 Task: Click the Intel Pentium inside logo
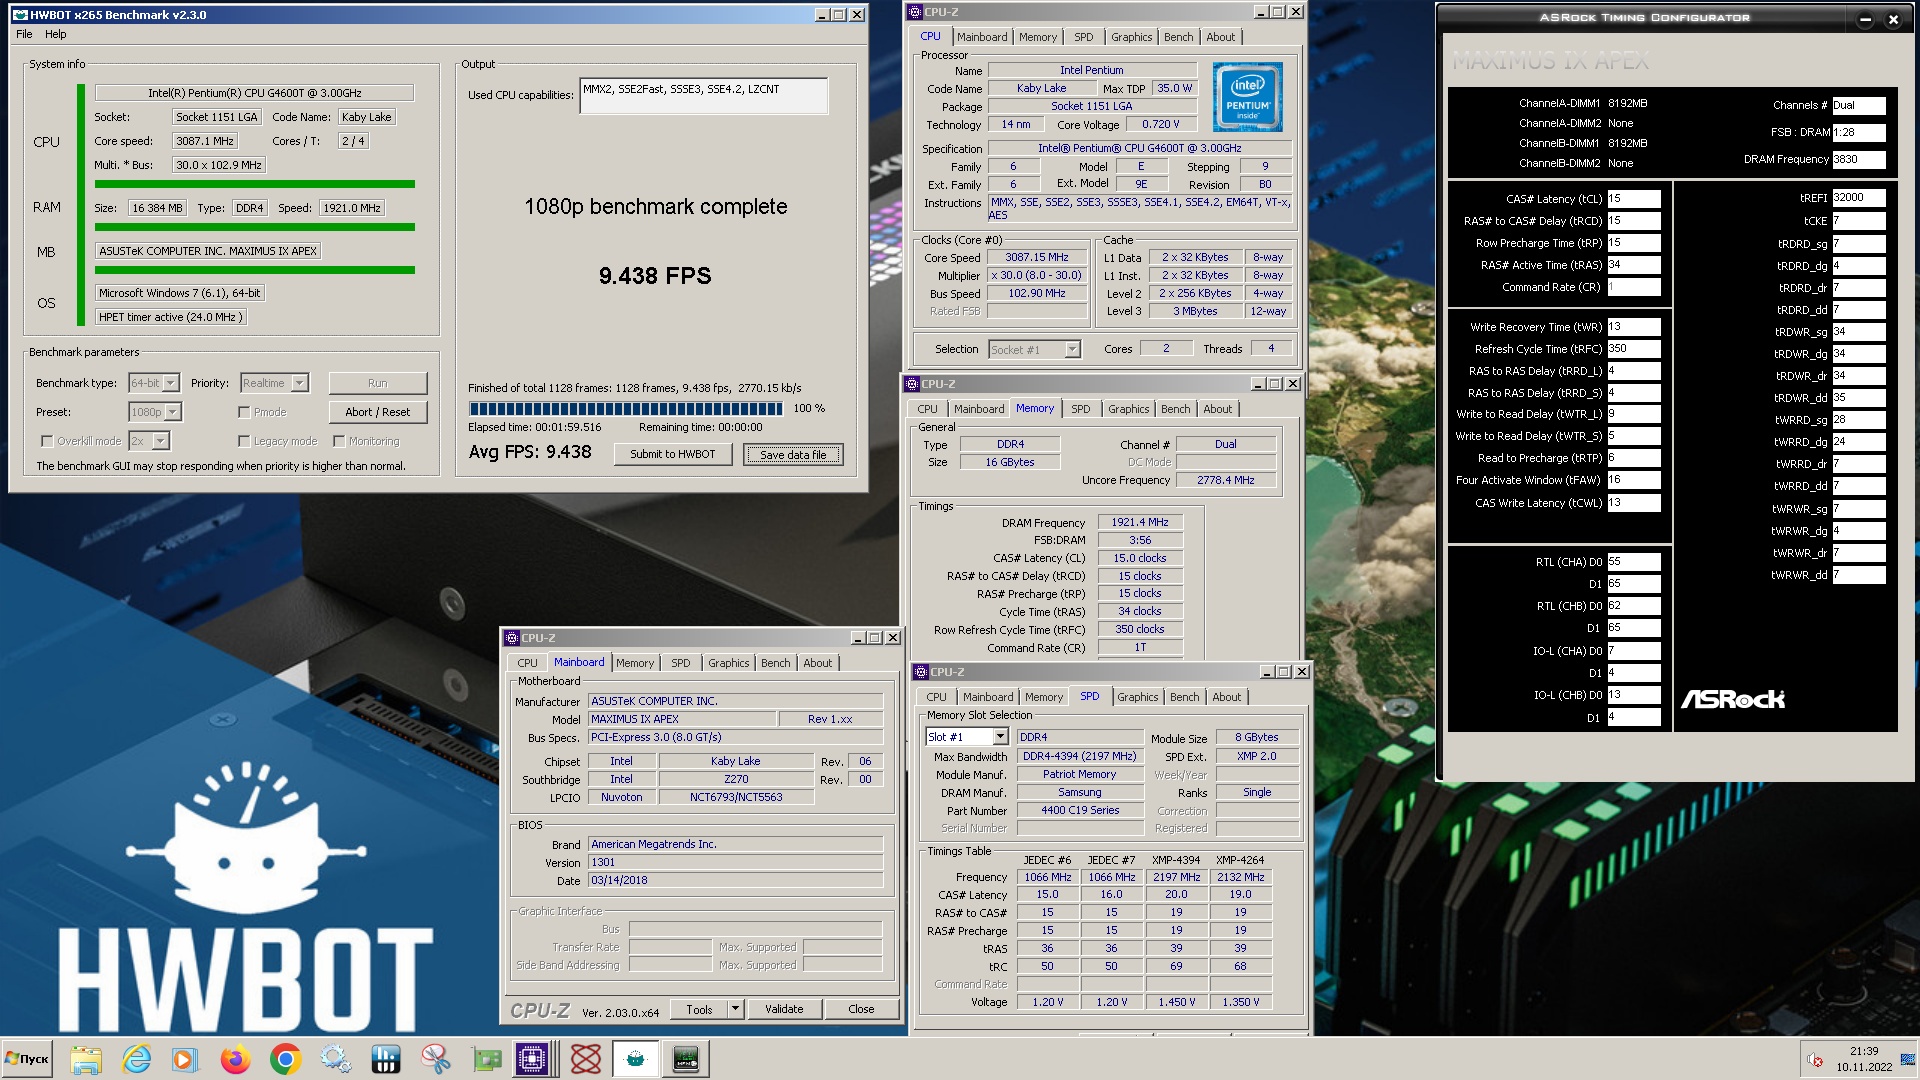pyautogui.click(x=1247, y=97)
